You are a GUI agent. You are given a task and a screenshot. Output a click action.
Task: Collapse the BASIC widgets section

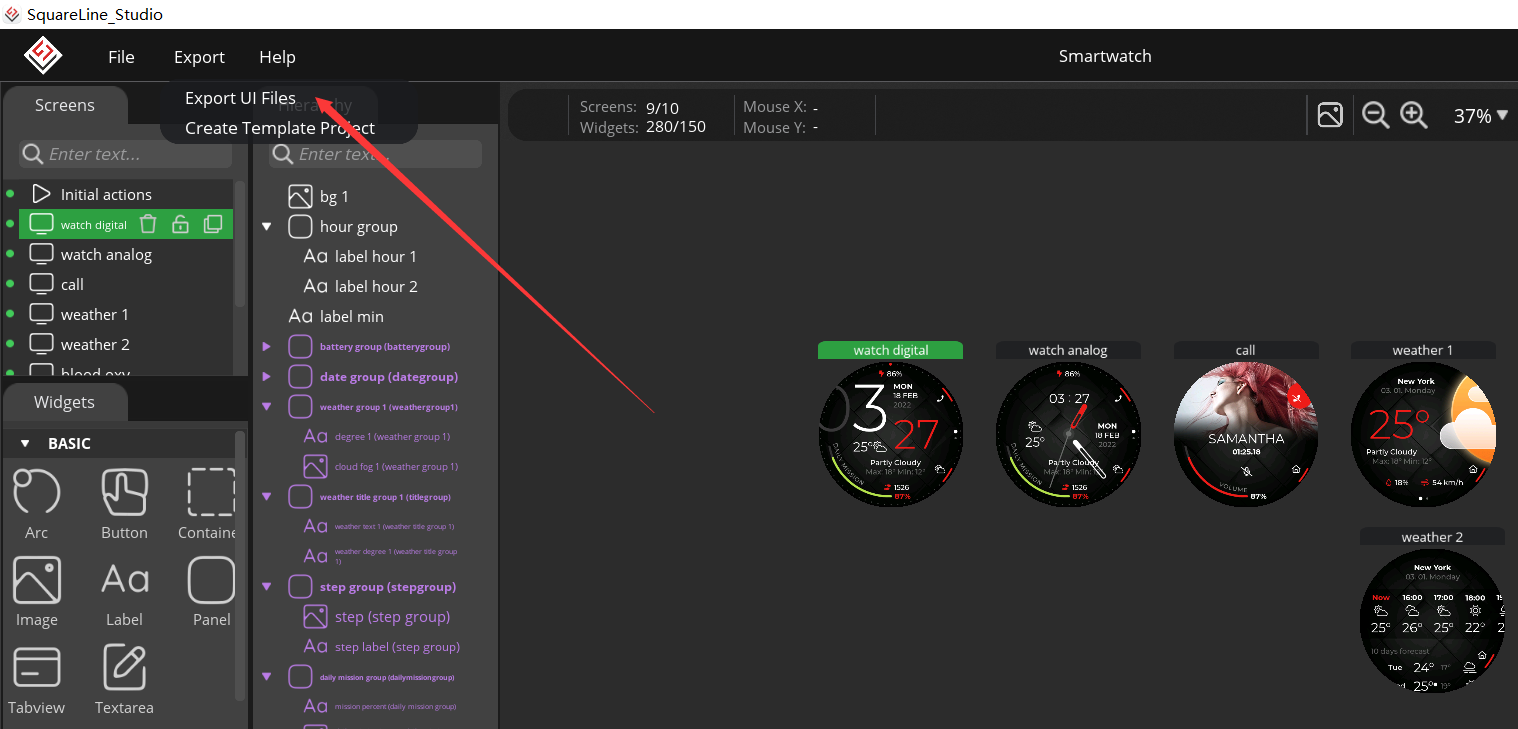click(26, 443)
